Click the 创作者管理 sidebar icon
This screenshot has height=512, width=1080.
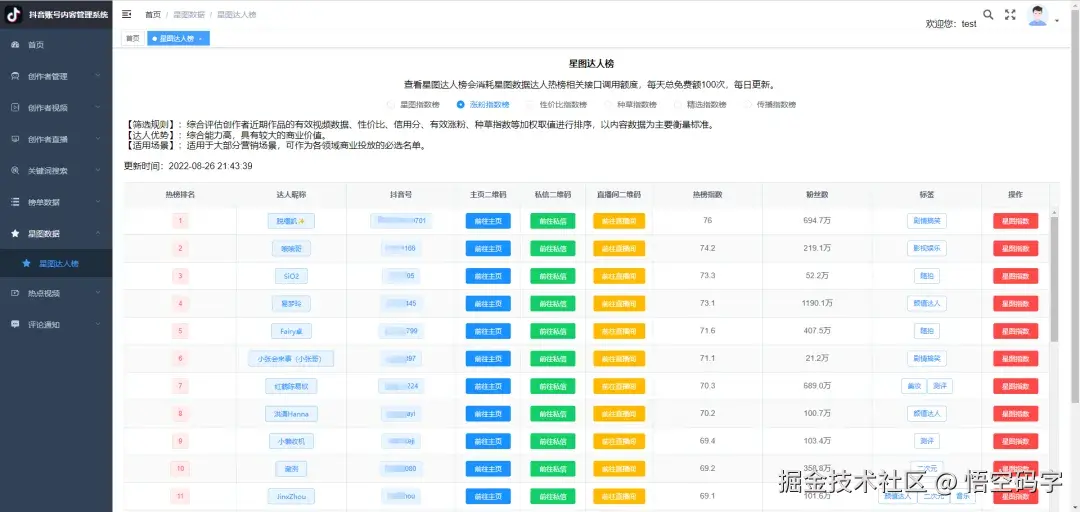coord(15,76)
